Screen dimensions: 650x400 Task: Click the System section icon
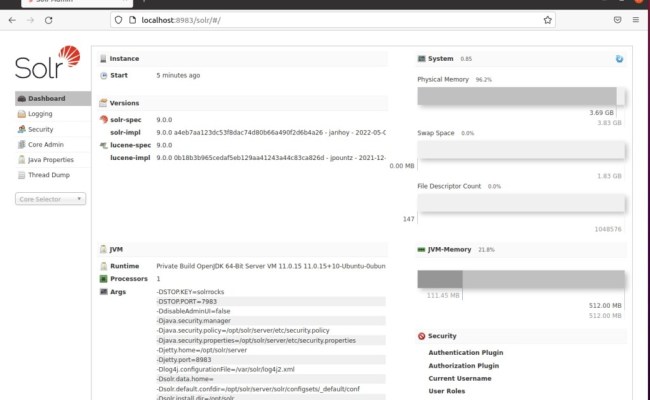pos(422,58)
